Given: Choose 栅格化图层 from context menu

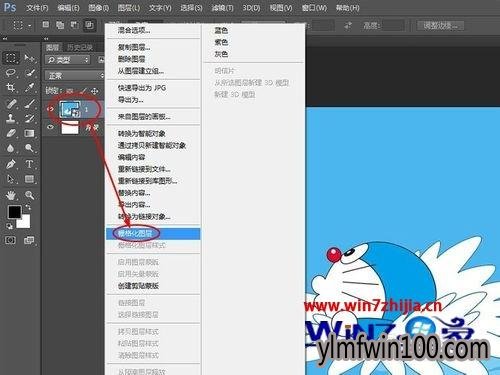Looking at the screenshot, I should [153, 234].
